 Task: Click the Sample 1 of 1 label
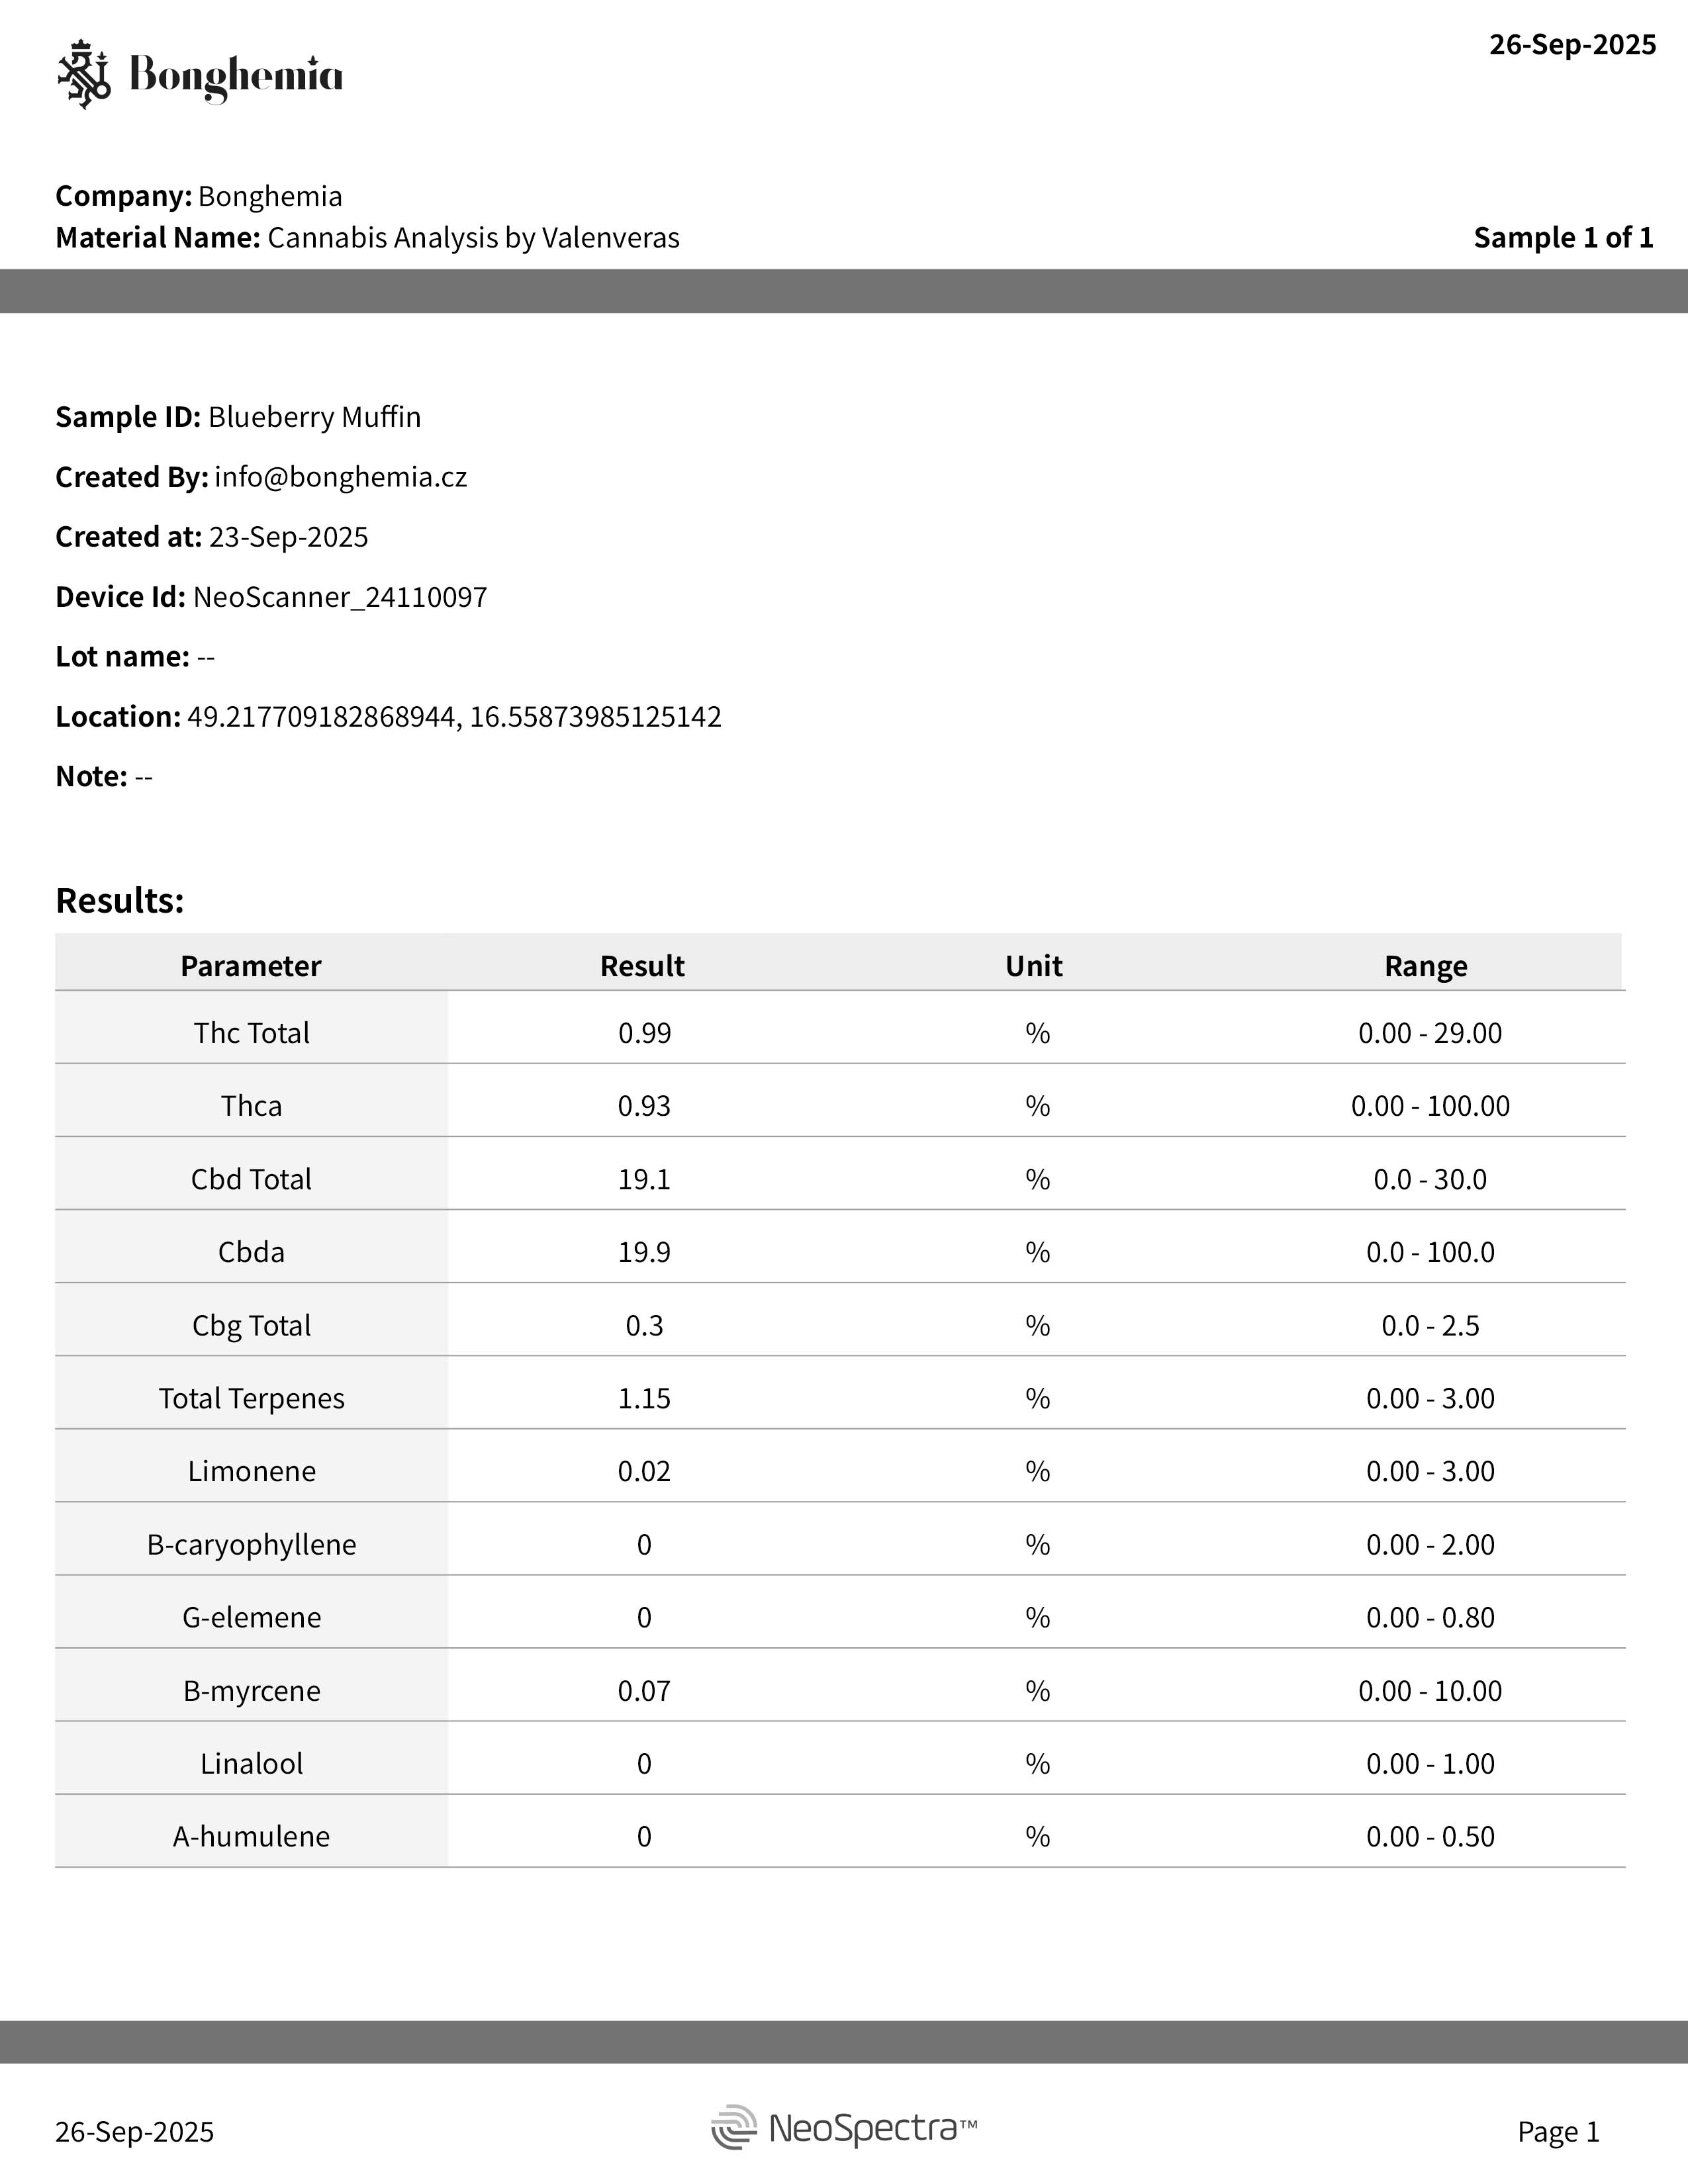tap(1564, 238)
